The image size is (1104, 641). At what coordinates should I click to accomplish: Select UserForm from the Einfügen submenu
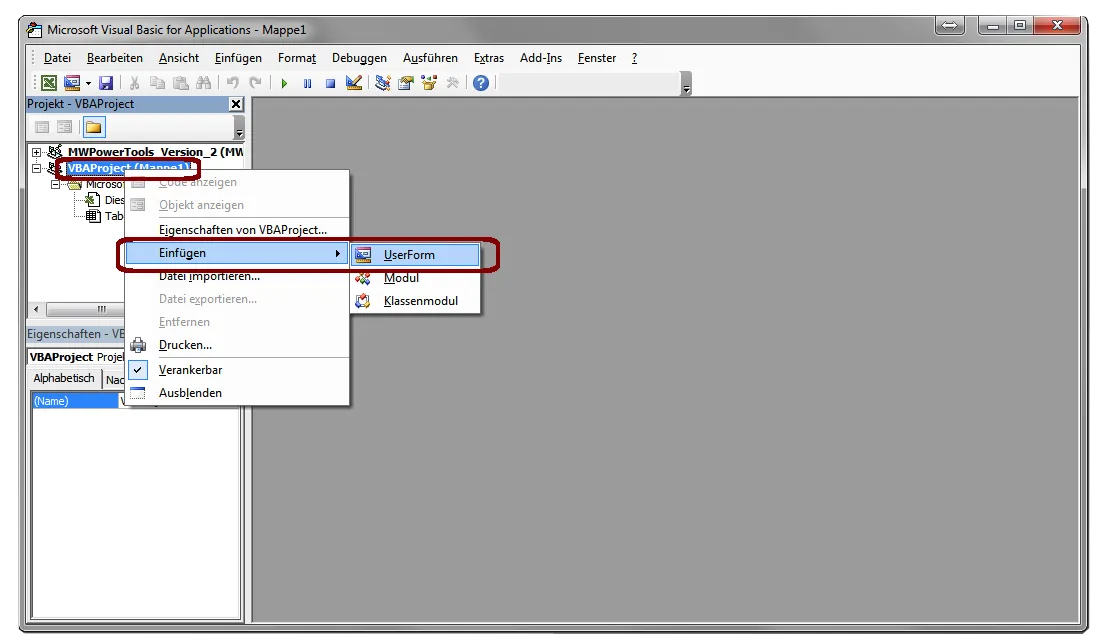pyautogui.click(x=409, y=255)
